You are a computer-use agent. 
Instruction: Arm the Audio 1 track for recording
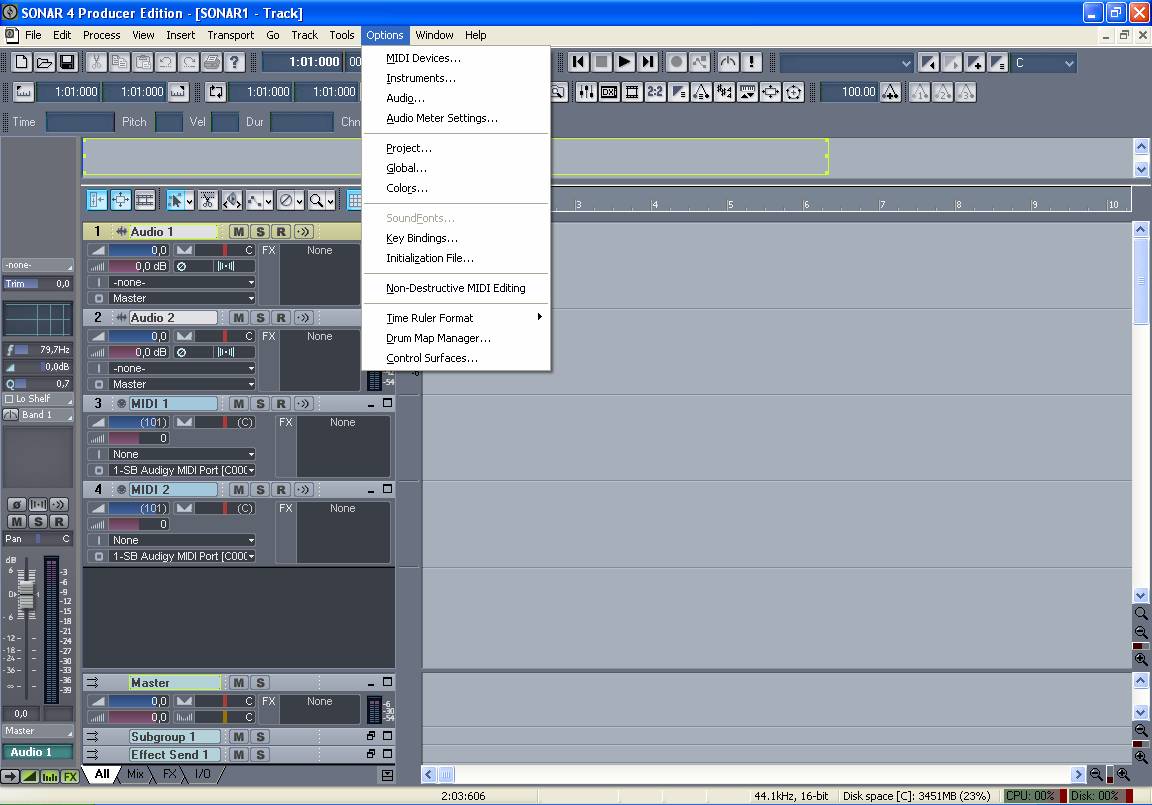pyautogui.click(x=281, y=232)
